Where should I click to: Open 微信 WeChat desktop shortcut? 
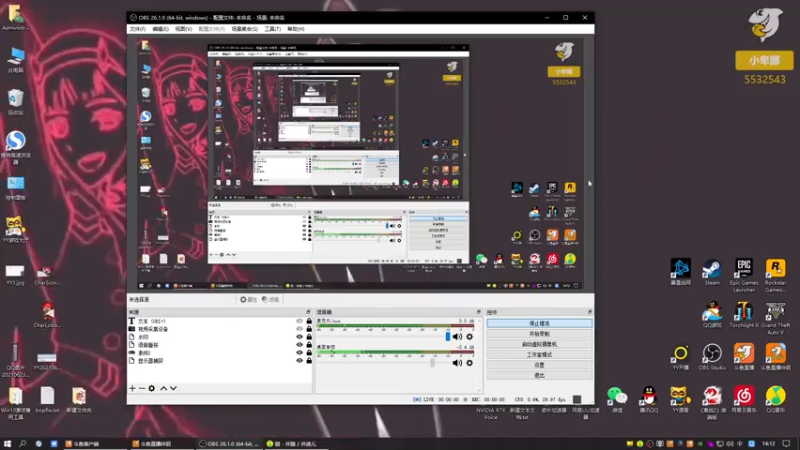[x=617, y=399]
